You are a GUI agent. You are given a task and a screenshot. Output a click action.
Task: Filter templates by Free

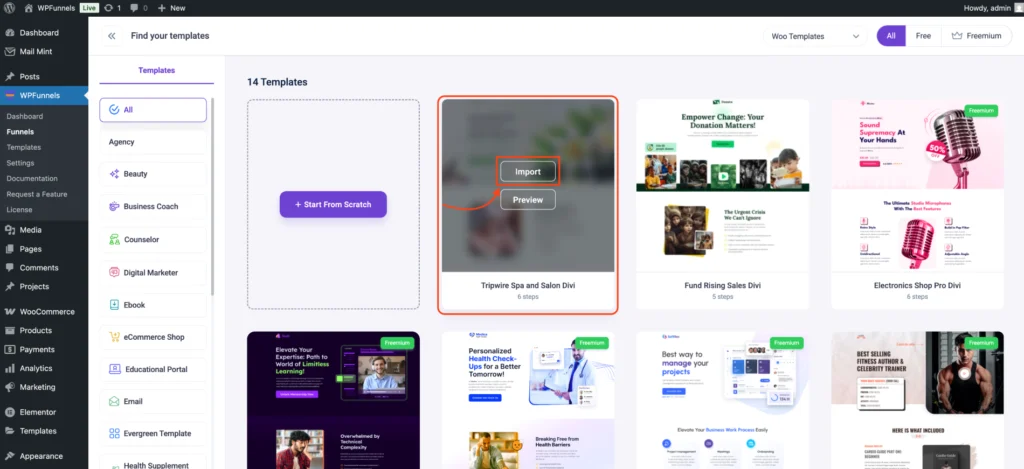(x=923, y=36)
